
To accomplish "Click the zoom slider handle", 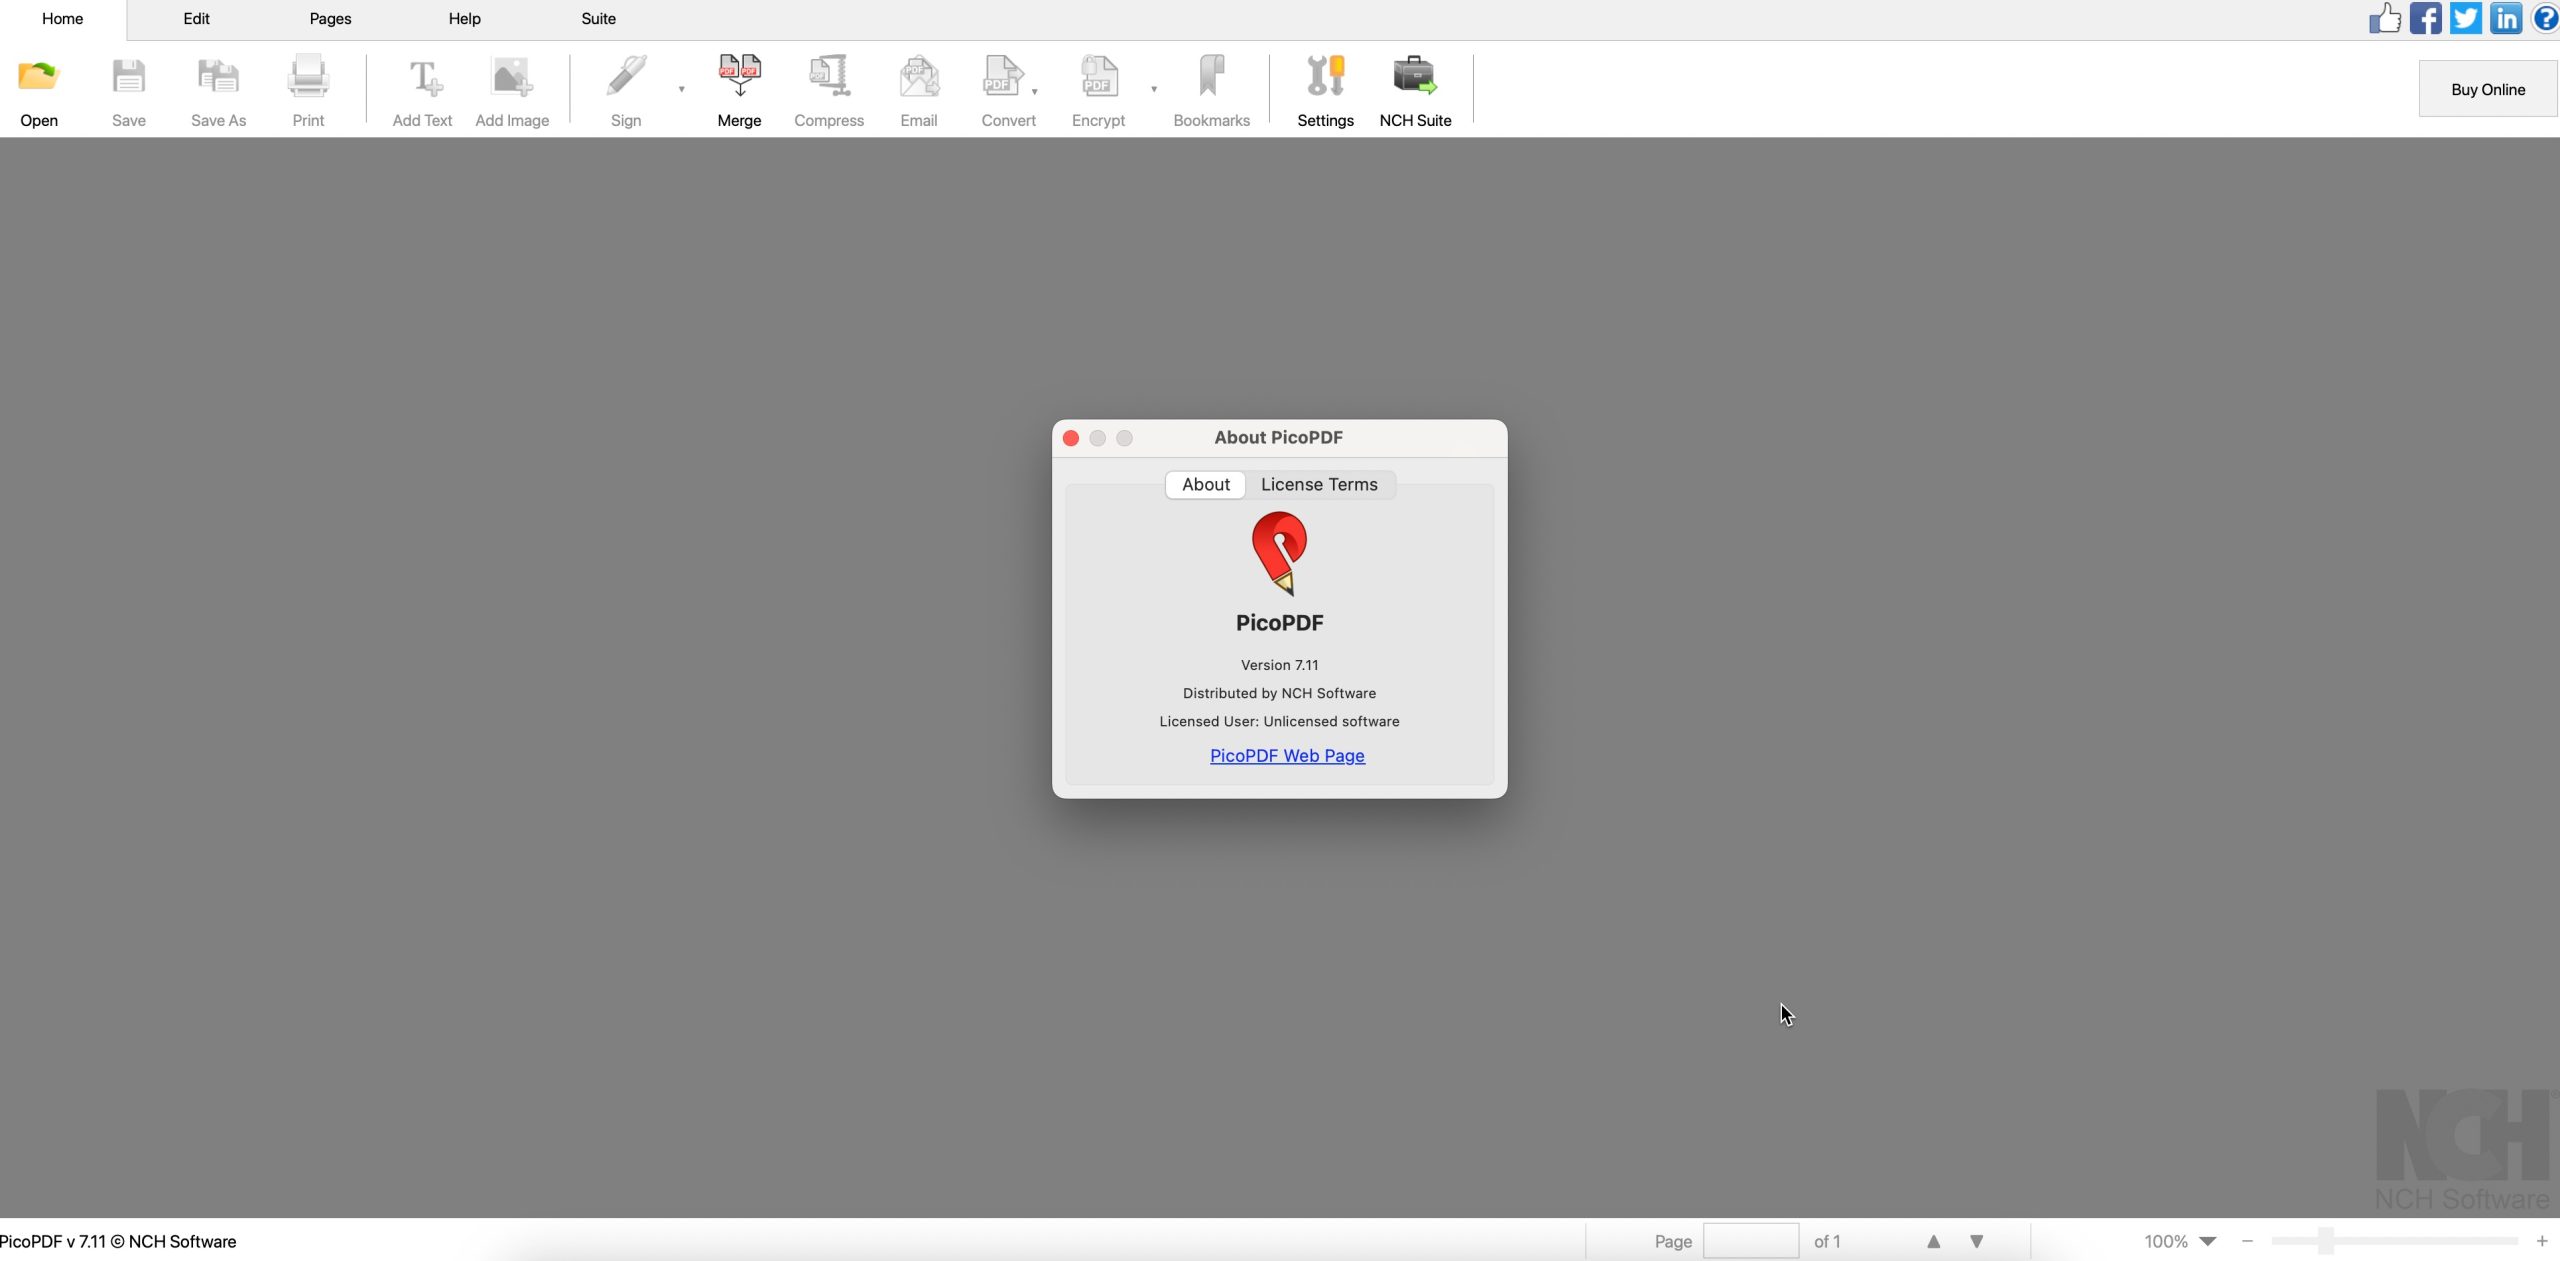I will coord(2325,1241).
